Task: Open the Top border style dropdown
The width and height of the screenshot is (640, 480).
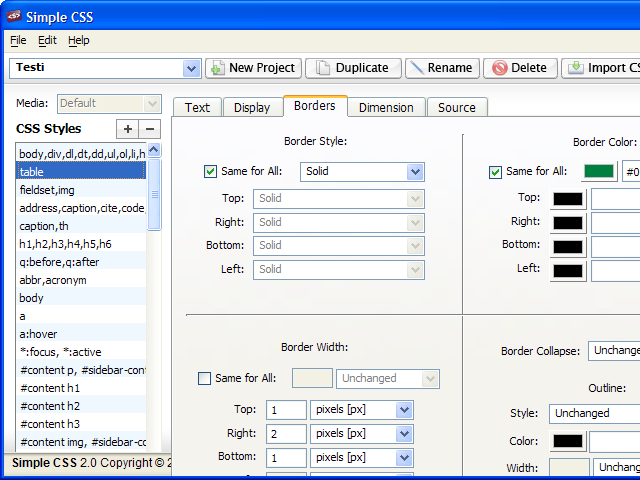Action: 339,199
